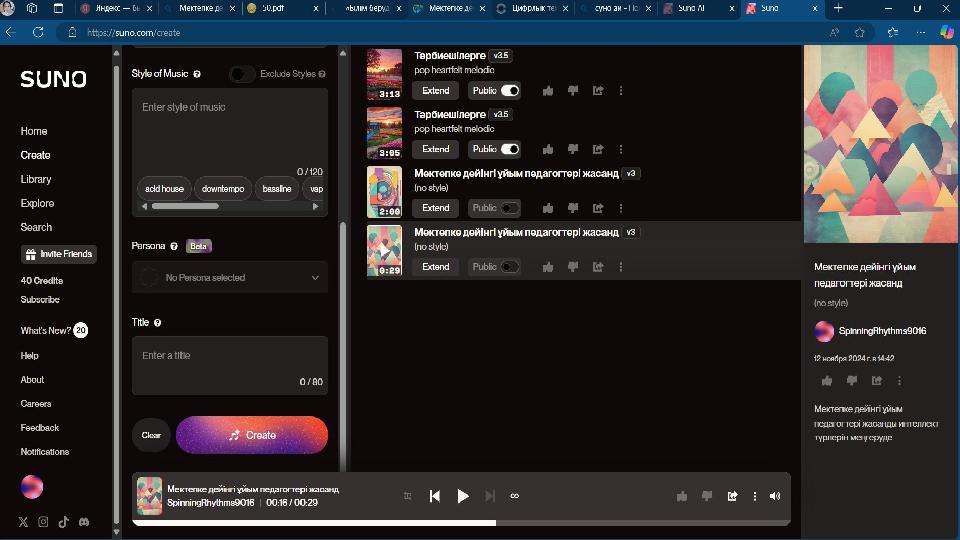Image resolution: width=960 pixels, height=540 pixels.
Task: Open the user avatar in sidebar
Action: tap(32, 487)
